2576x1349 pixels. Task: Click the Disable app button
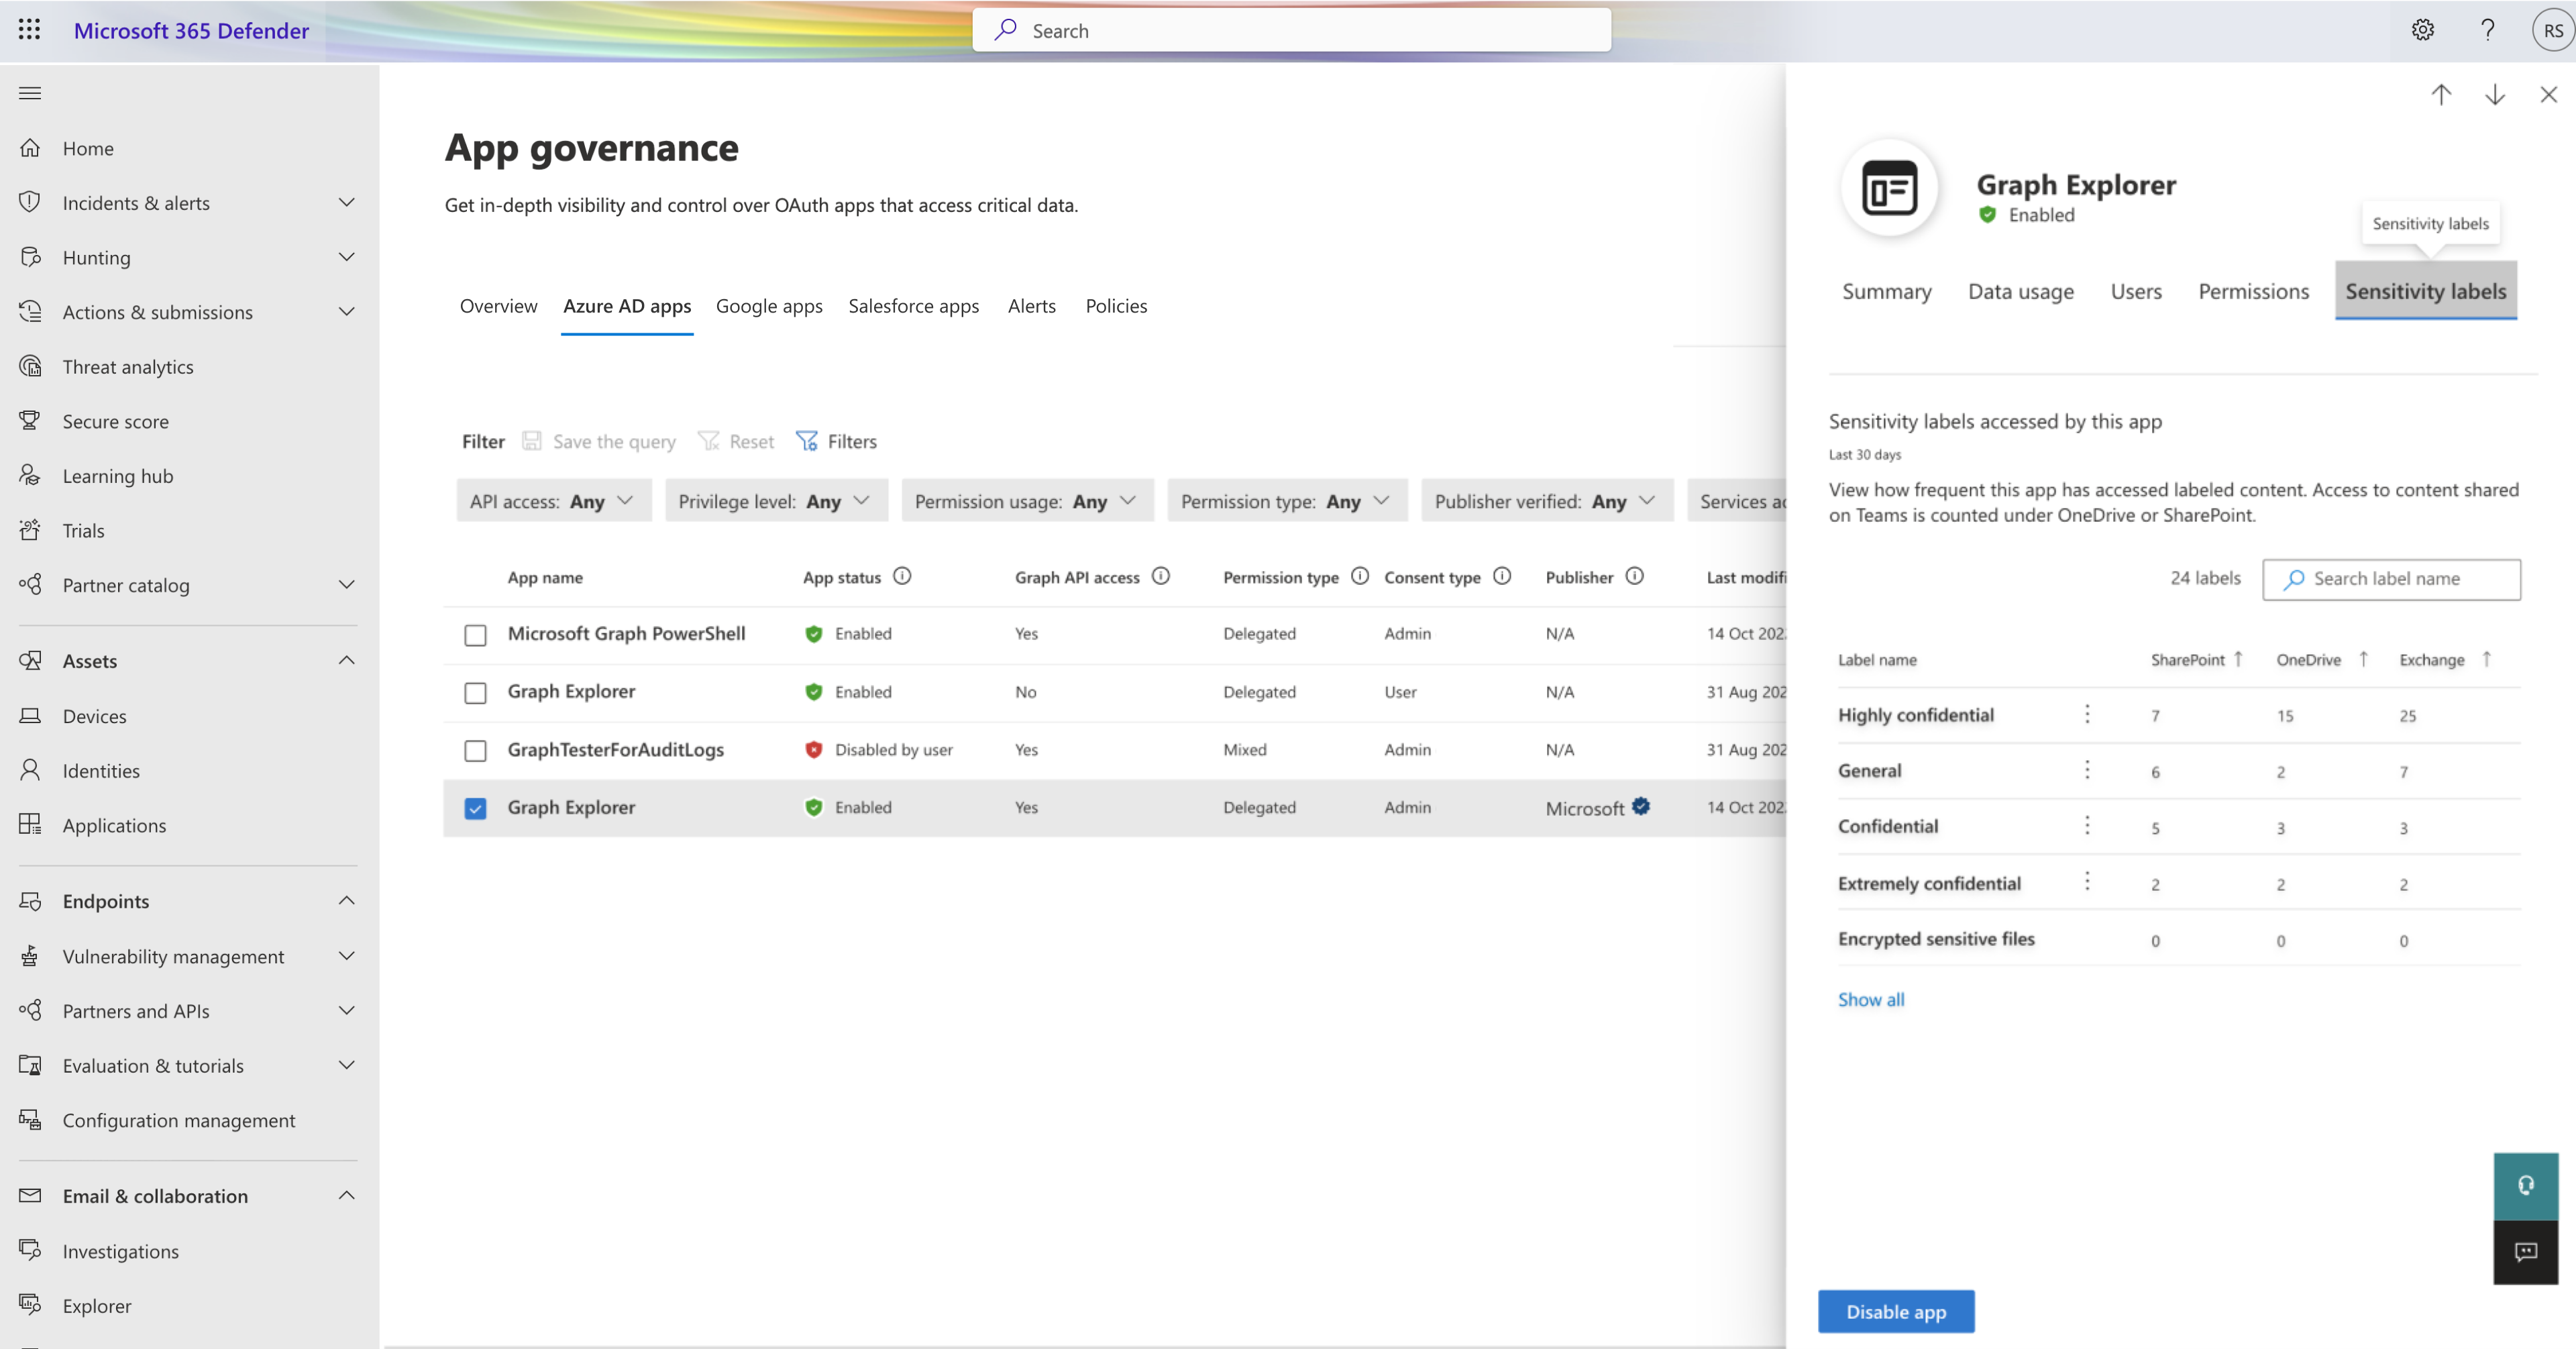tap(1896, 1311)
